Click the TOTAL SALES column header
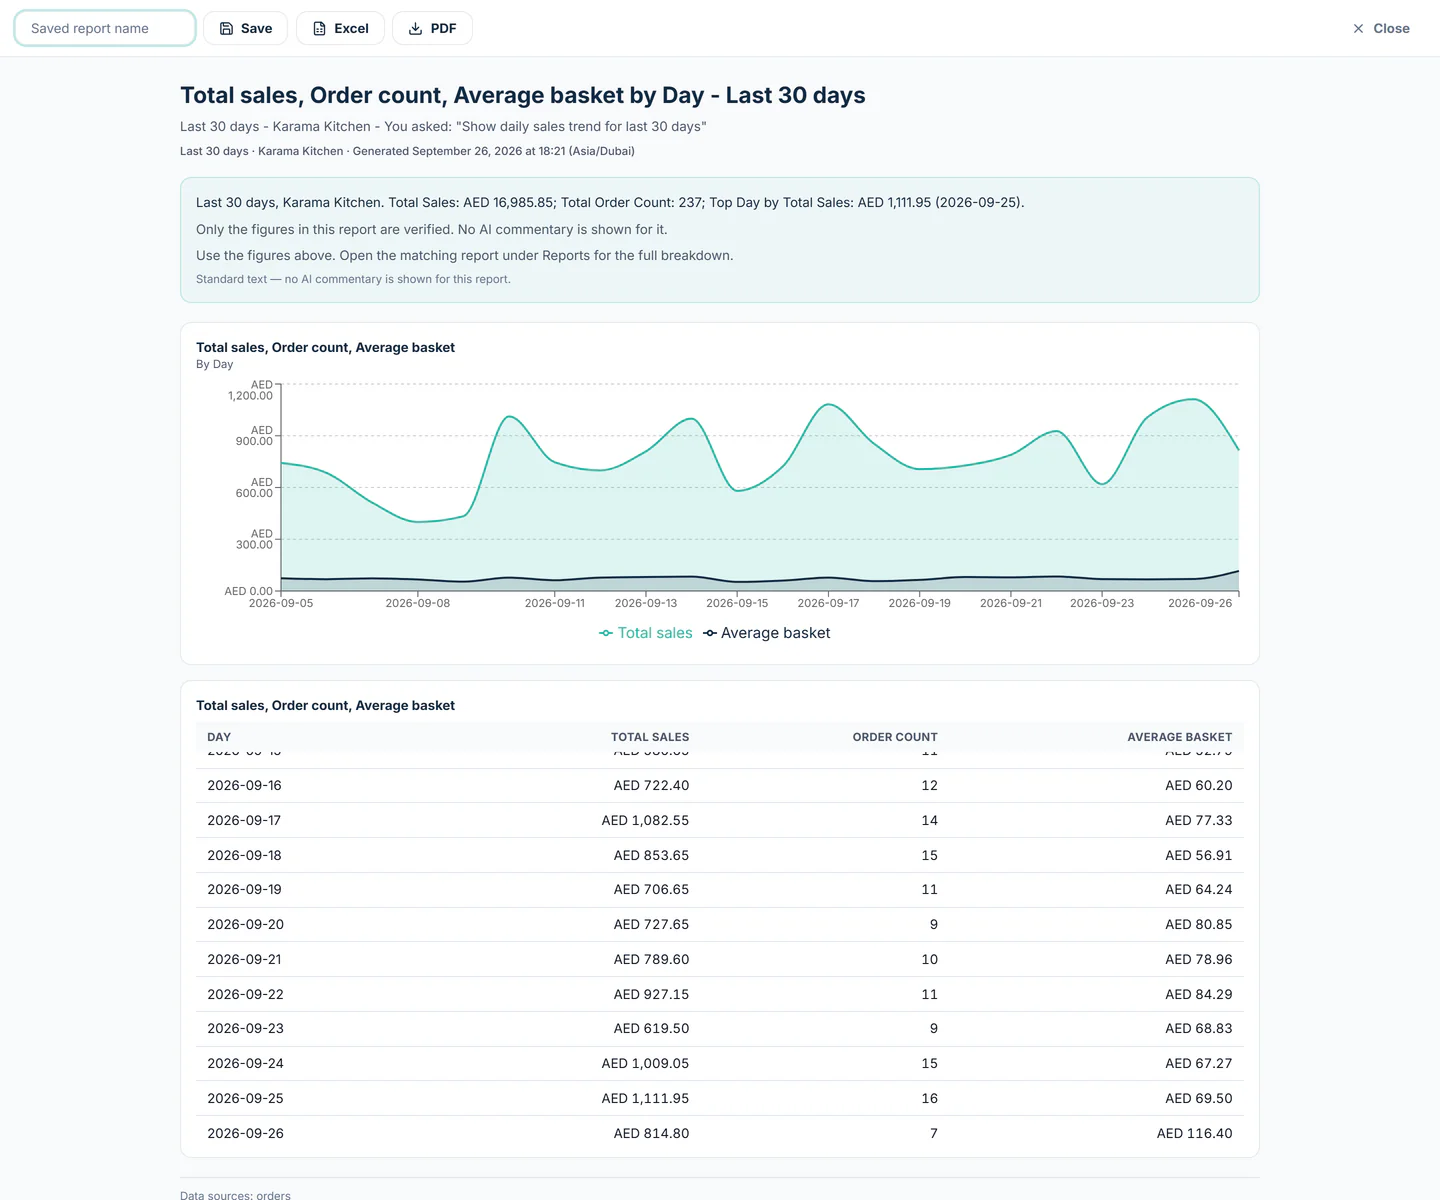Viewport: 1440px width, 1200px height. [x=650, y=737]
